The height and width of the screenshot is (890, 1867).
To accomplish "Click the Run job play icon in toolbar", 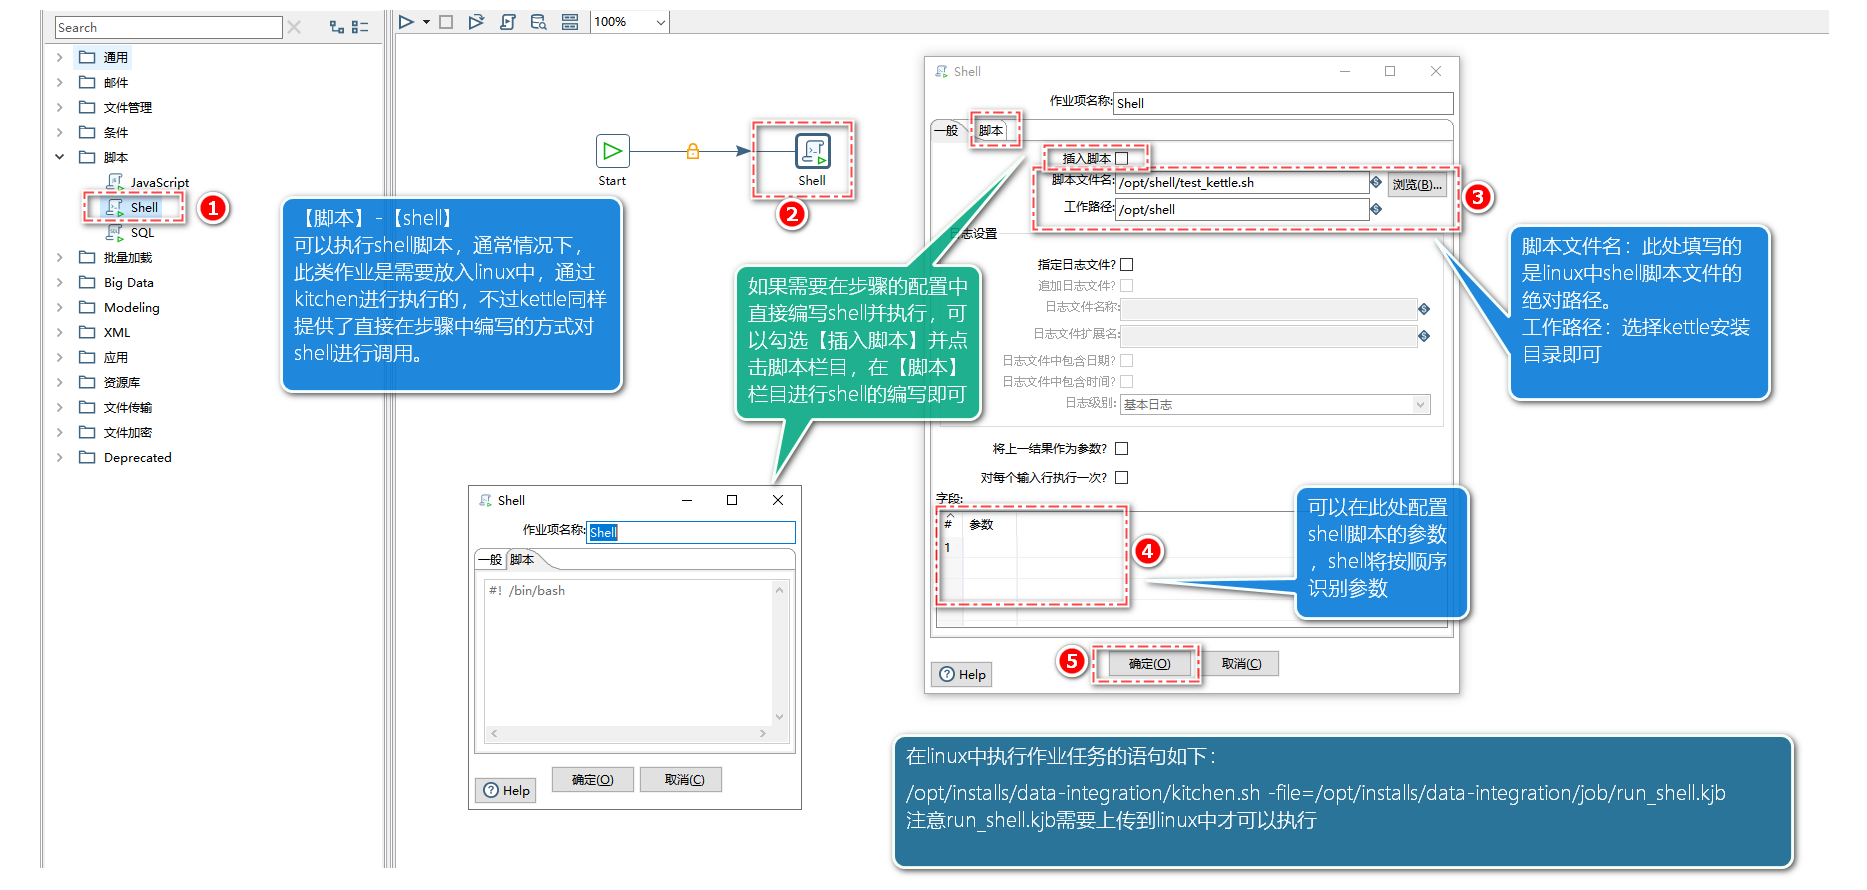I will [x=406, y=21].
